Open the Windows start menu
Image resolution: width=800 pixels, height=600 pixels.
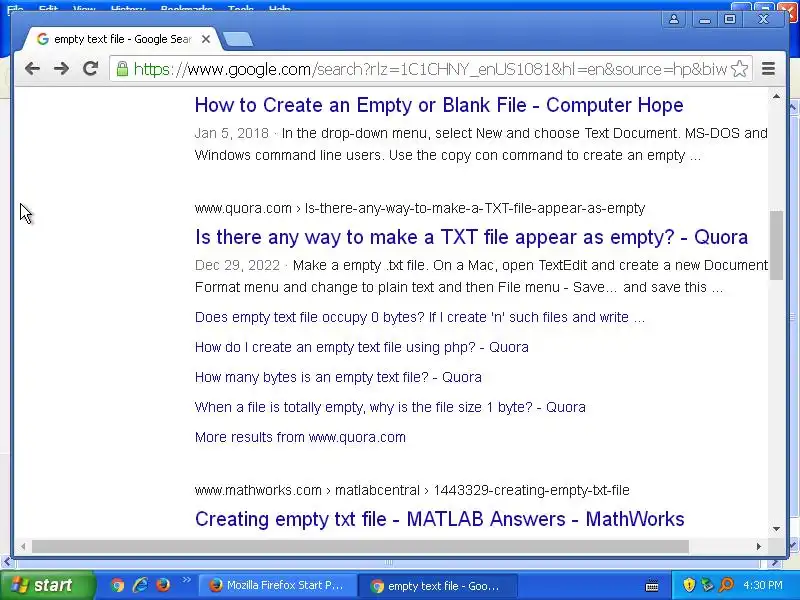[x=47, y=585]
